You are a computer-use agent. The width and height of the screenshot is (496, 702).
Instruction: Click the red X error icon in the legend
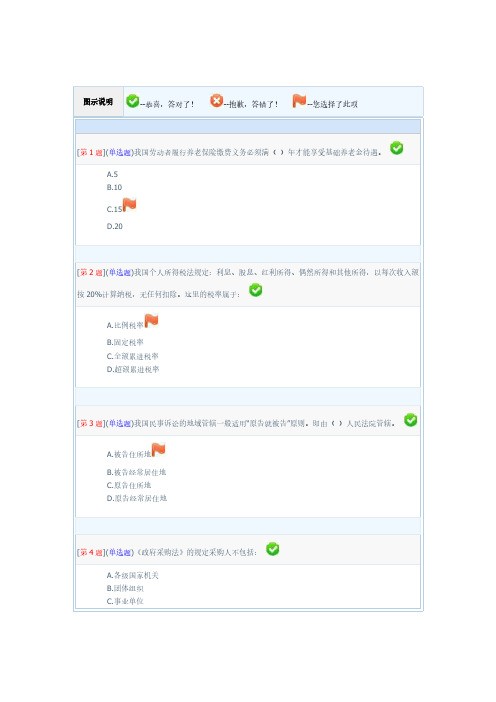pos(217,100)
